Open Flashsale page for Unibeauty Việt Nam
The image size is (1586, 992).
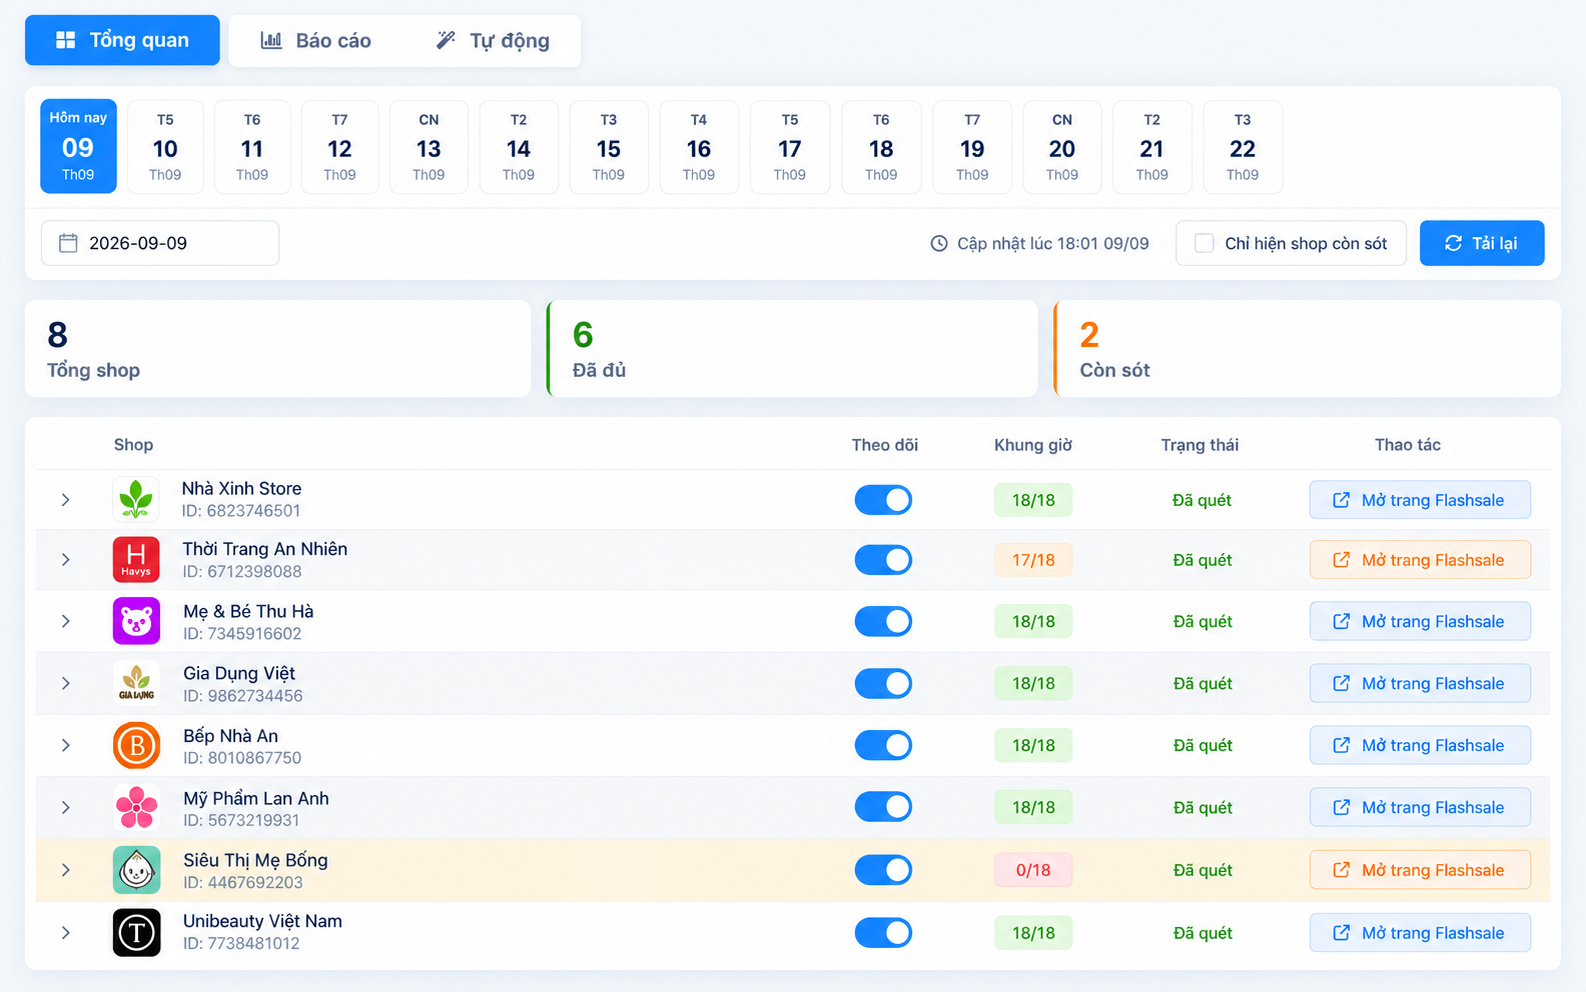tap(1420, 933)
